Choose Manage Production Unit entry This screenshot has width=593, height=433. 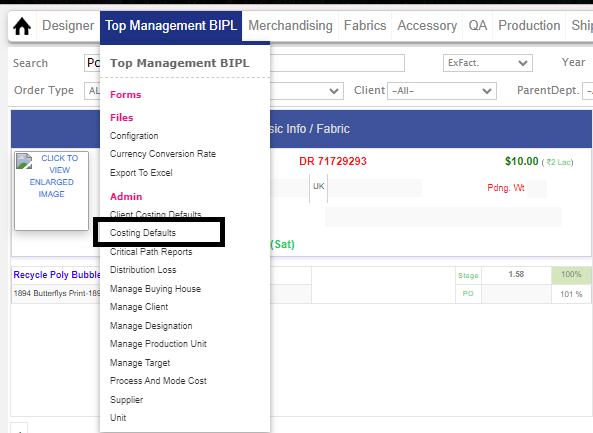(158, 344)
